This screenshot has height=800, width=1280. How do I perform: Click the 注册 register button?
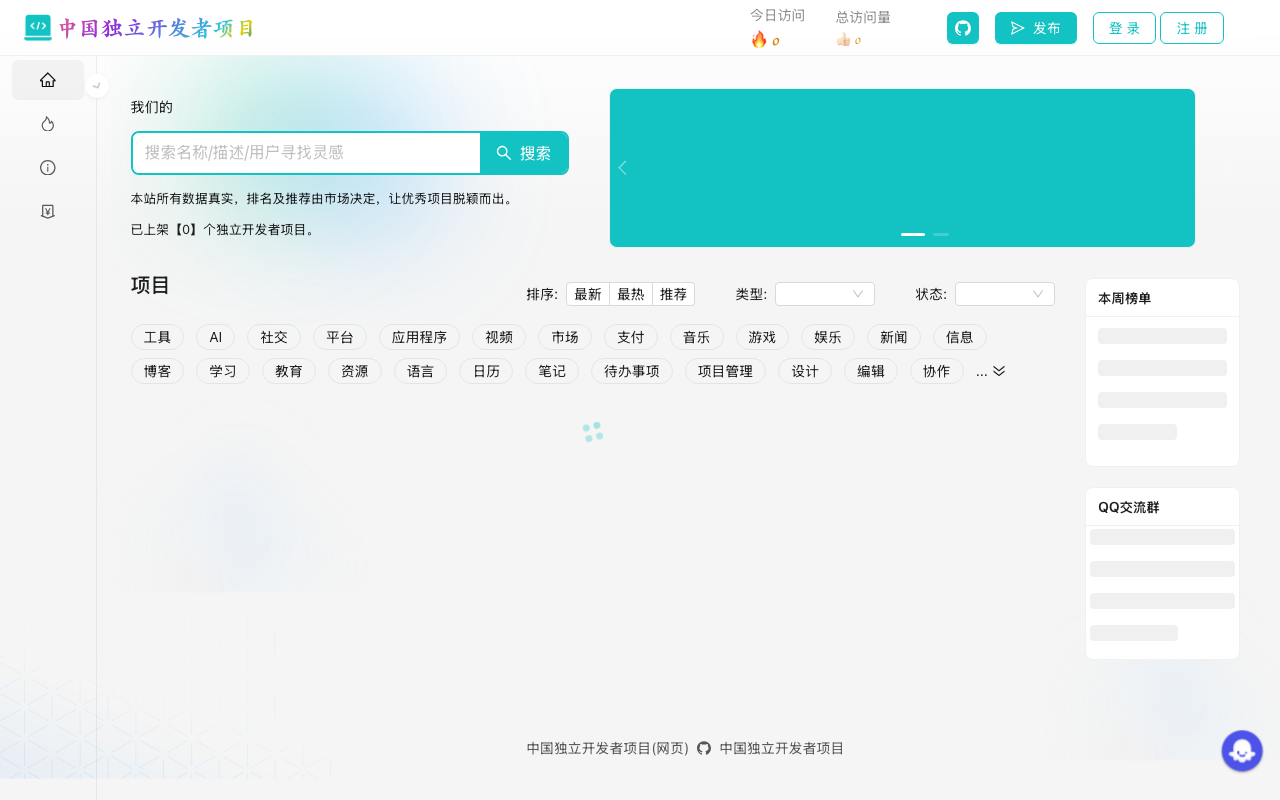click(1192, 28)
